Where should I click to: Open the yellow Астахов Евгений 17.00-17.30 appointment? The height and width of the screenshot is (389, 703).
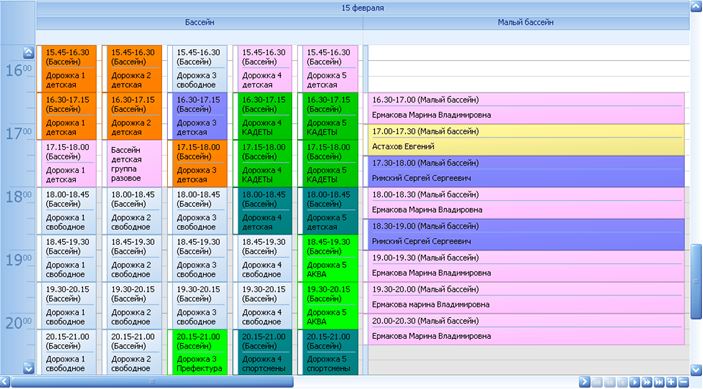pyautogui.click(x=526, y=140)
